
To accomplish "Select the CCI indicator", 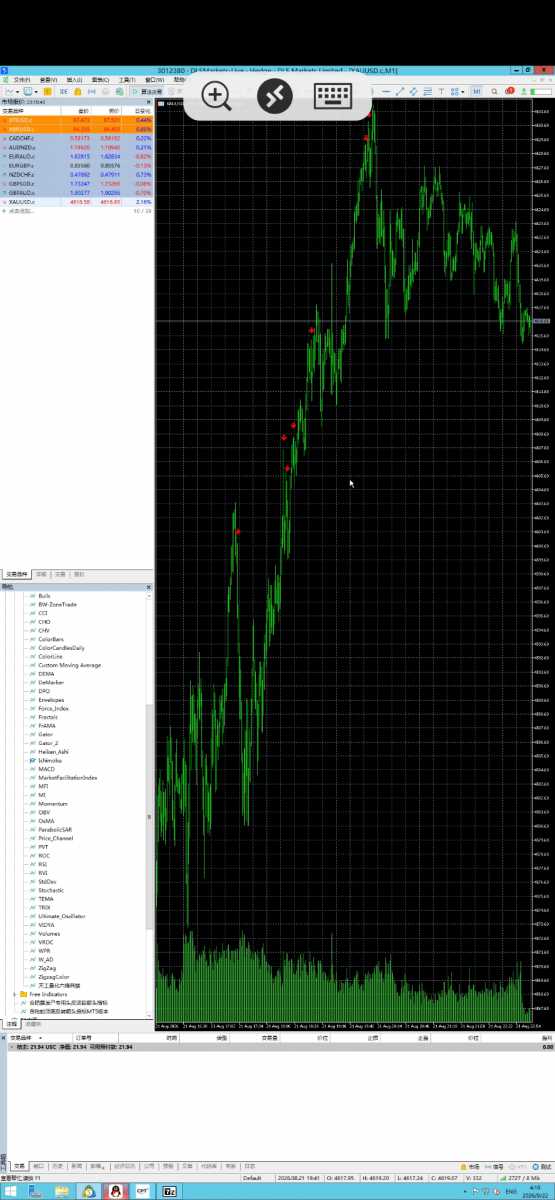I will [x=44, y=613].
